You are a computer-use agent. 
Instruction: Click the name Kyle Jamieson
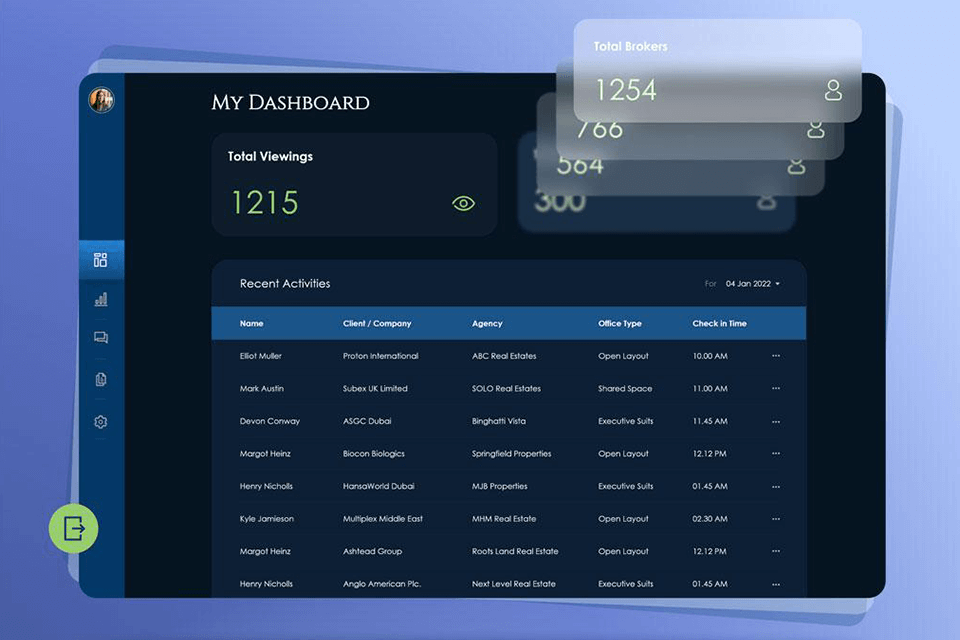(x=267, y=519)
